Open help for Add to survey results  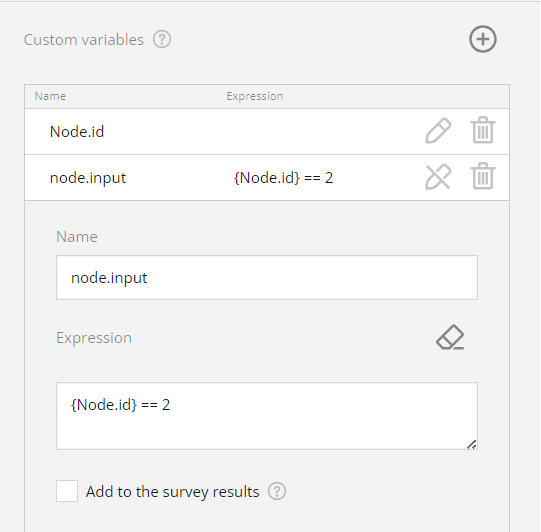point(277,491)
